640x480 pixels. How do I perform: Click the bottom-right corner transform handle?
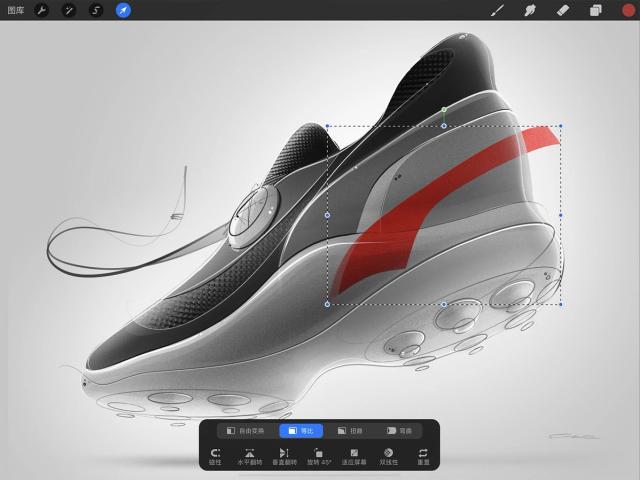(561, 304)
